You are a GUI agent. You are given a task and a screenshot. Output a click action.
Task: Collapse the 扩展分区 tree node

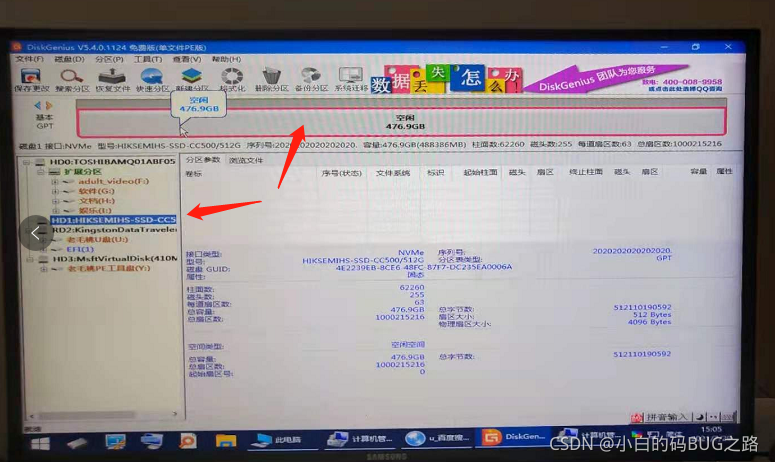41,171
